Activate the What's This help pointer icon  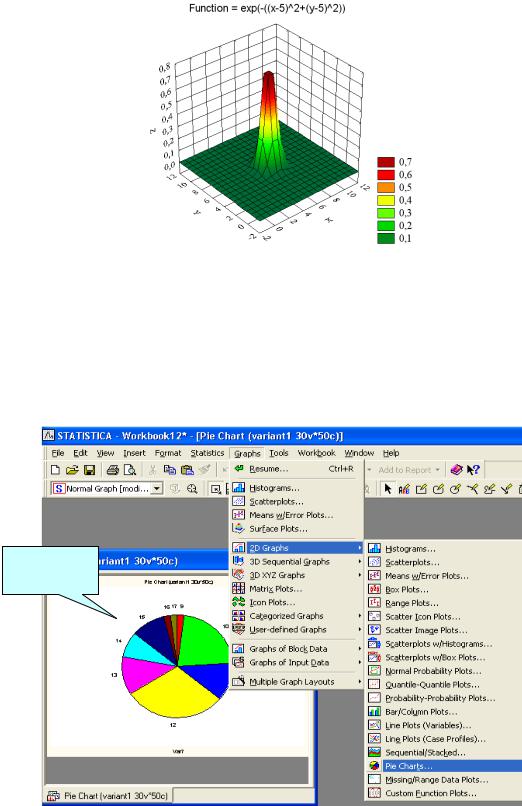click(x=473, y=469)
